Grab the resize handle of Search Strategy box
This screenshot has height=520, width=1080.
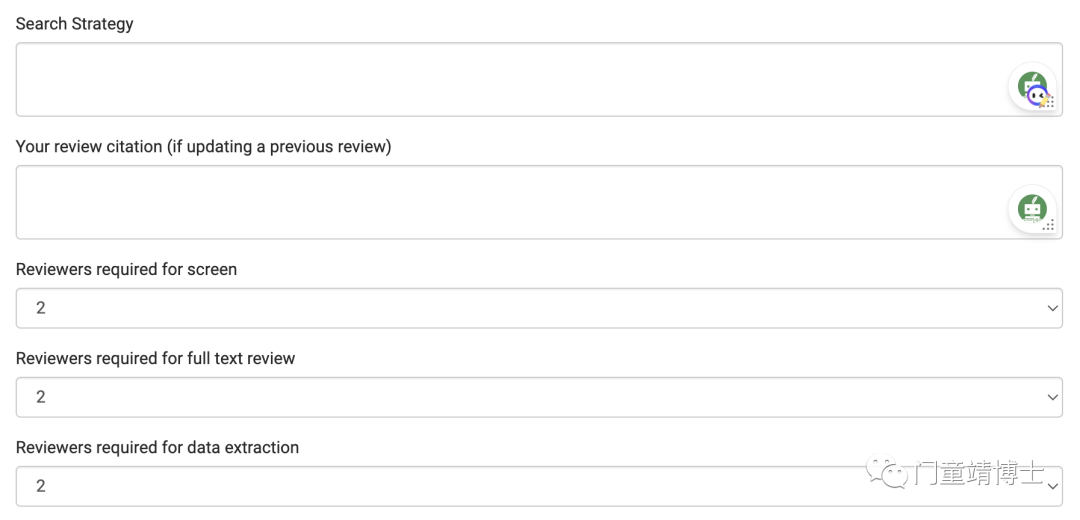tap(1050, 103)
